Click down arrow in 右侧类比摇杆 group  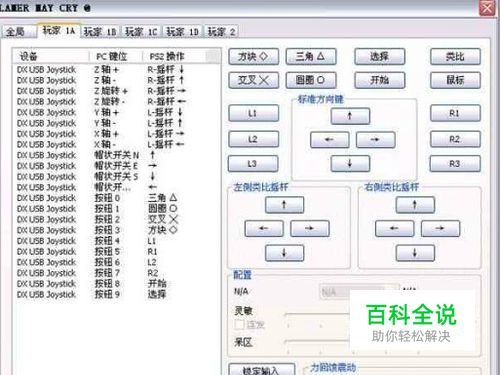pos(415,253)
